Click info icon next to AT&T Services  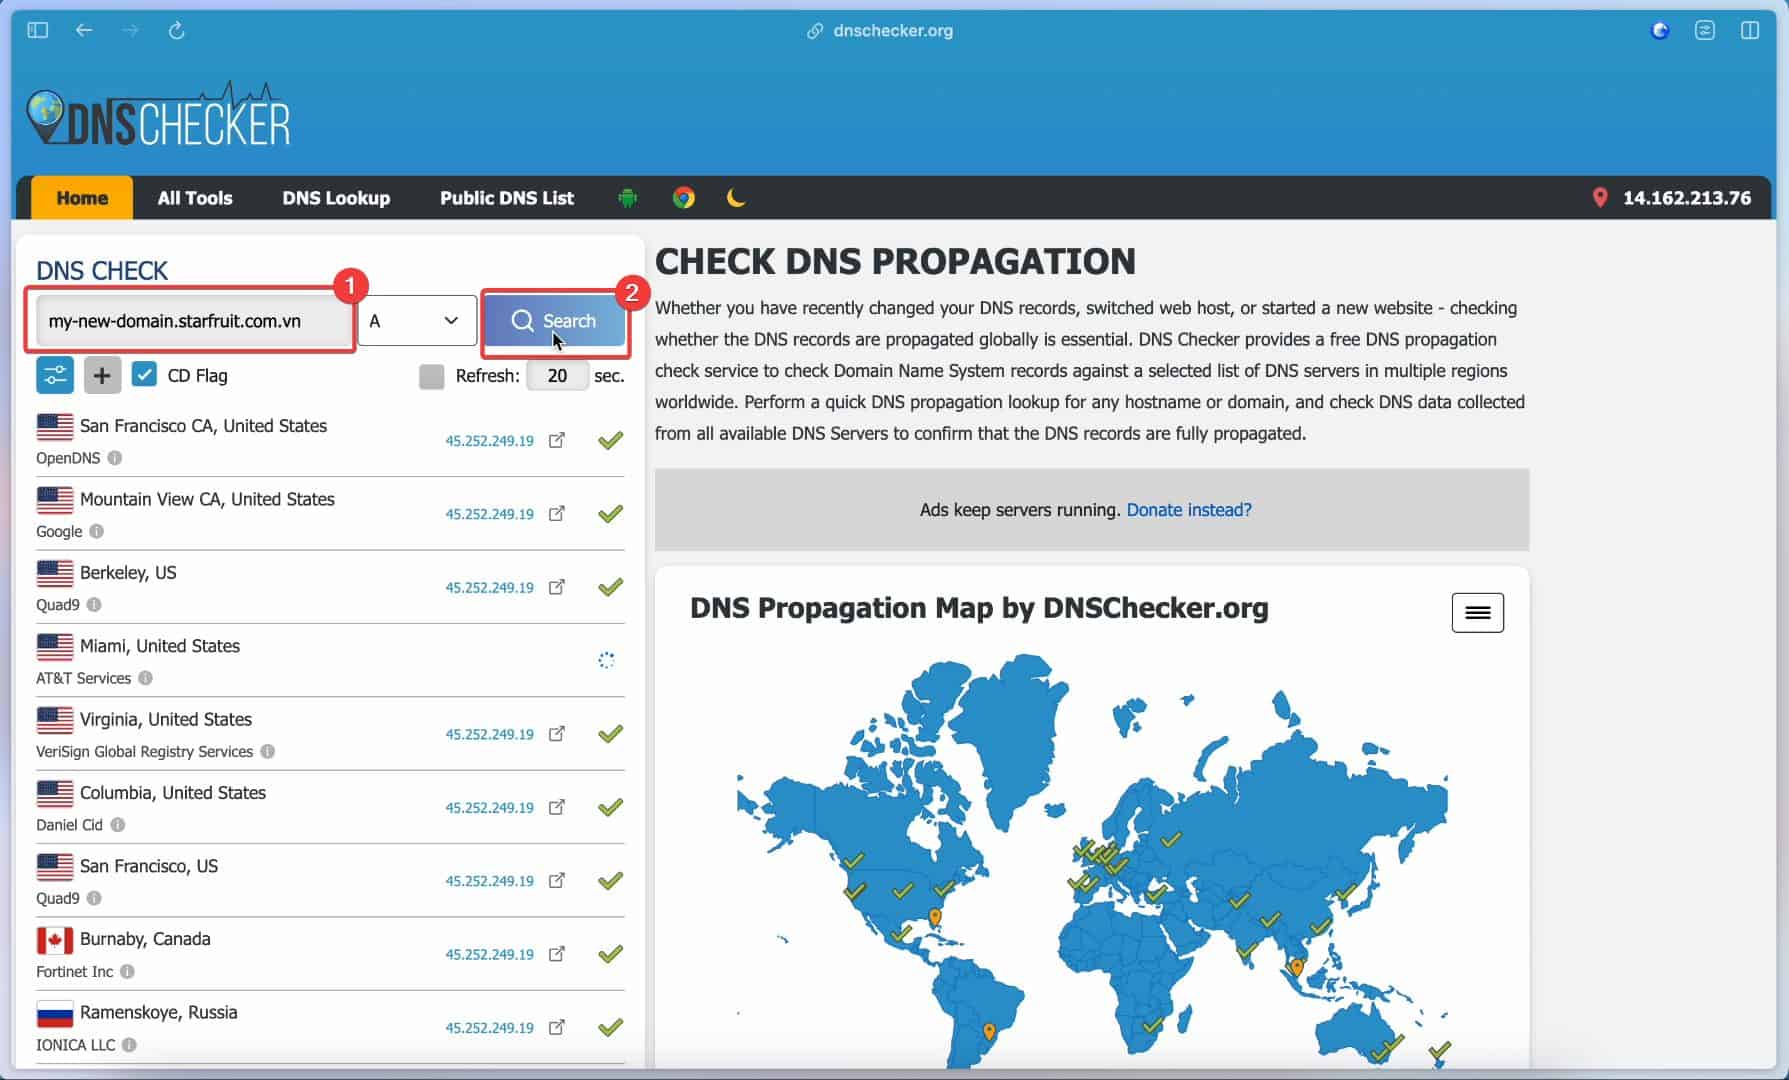click(x=146, y=678)
